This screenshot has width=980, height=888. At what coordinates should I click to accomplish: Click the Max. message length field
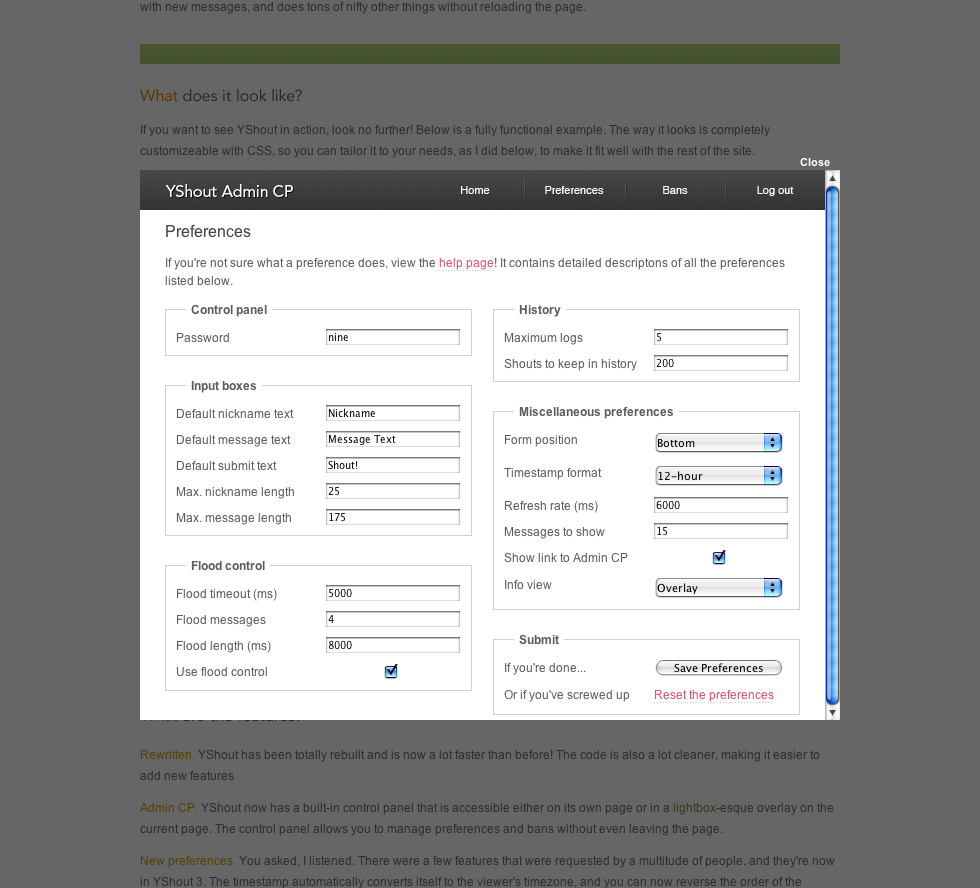392,517
